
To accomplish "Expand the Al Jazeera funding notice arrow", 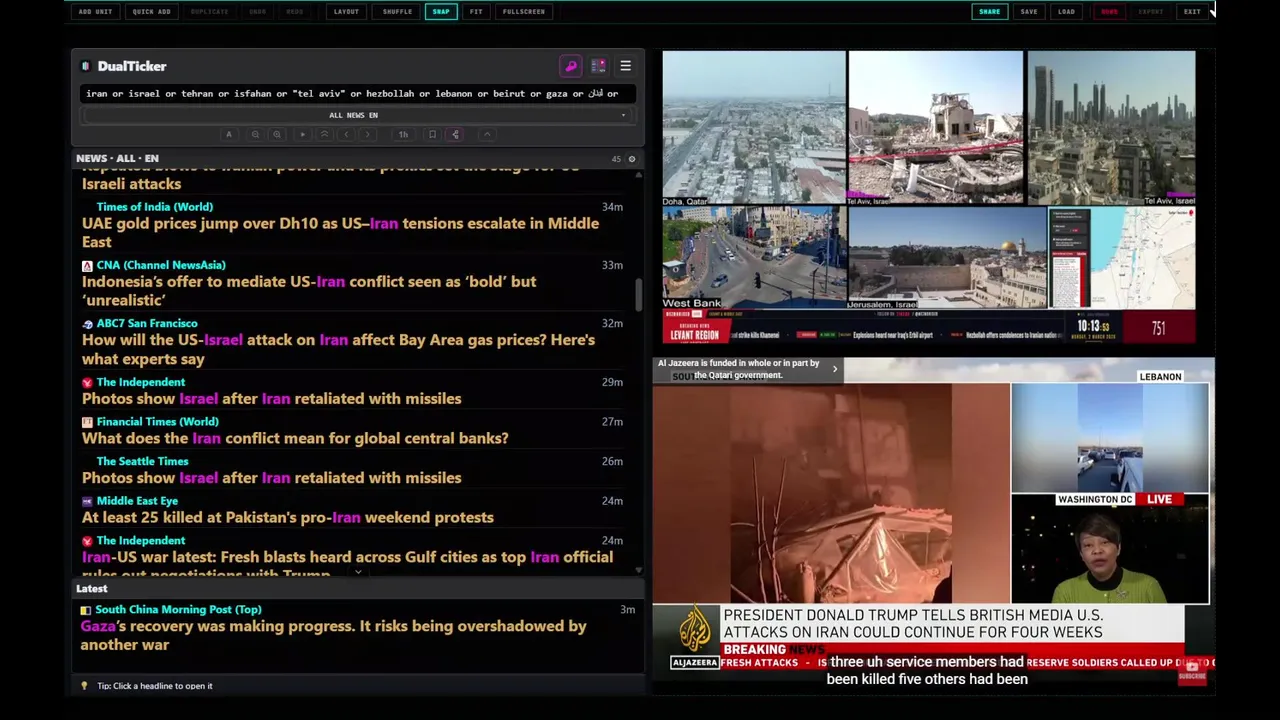I will pos(835,369).
